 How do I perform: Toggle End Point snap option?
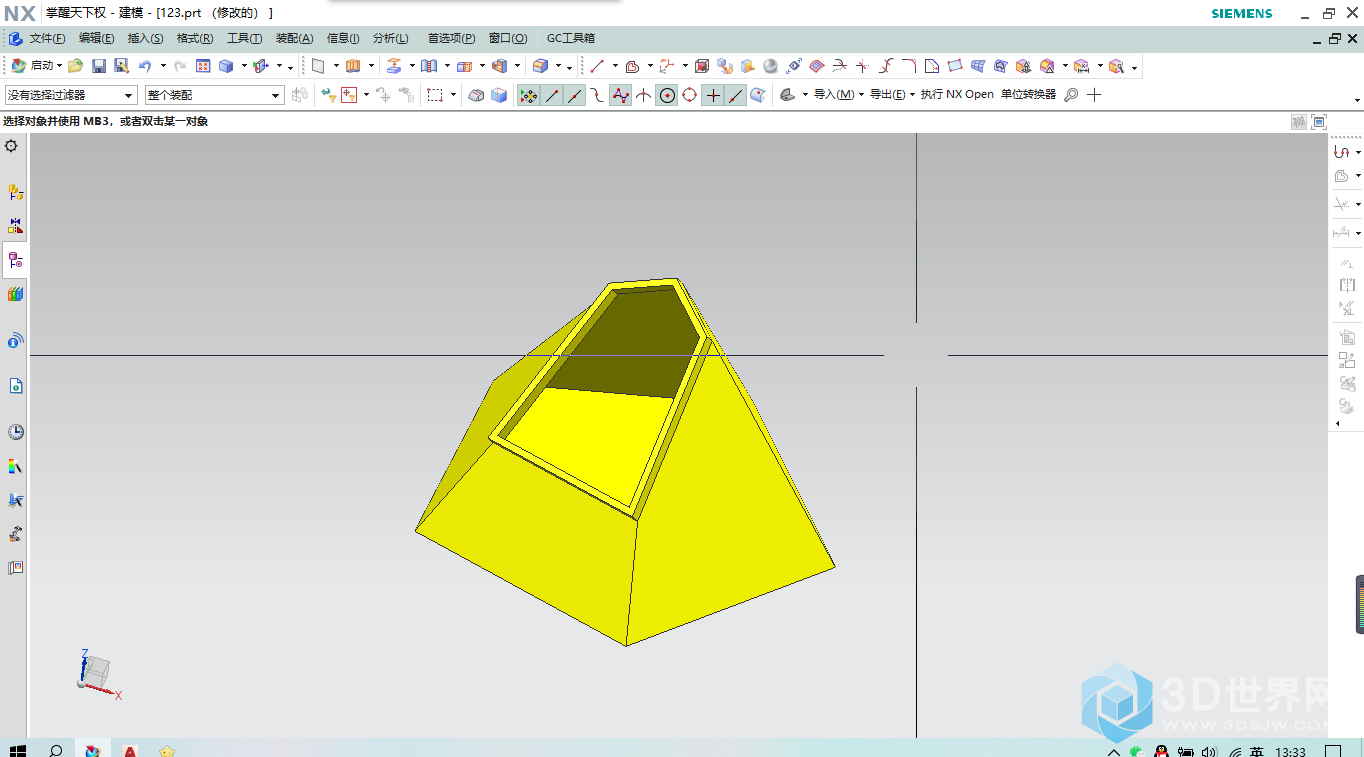(551, 95)
